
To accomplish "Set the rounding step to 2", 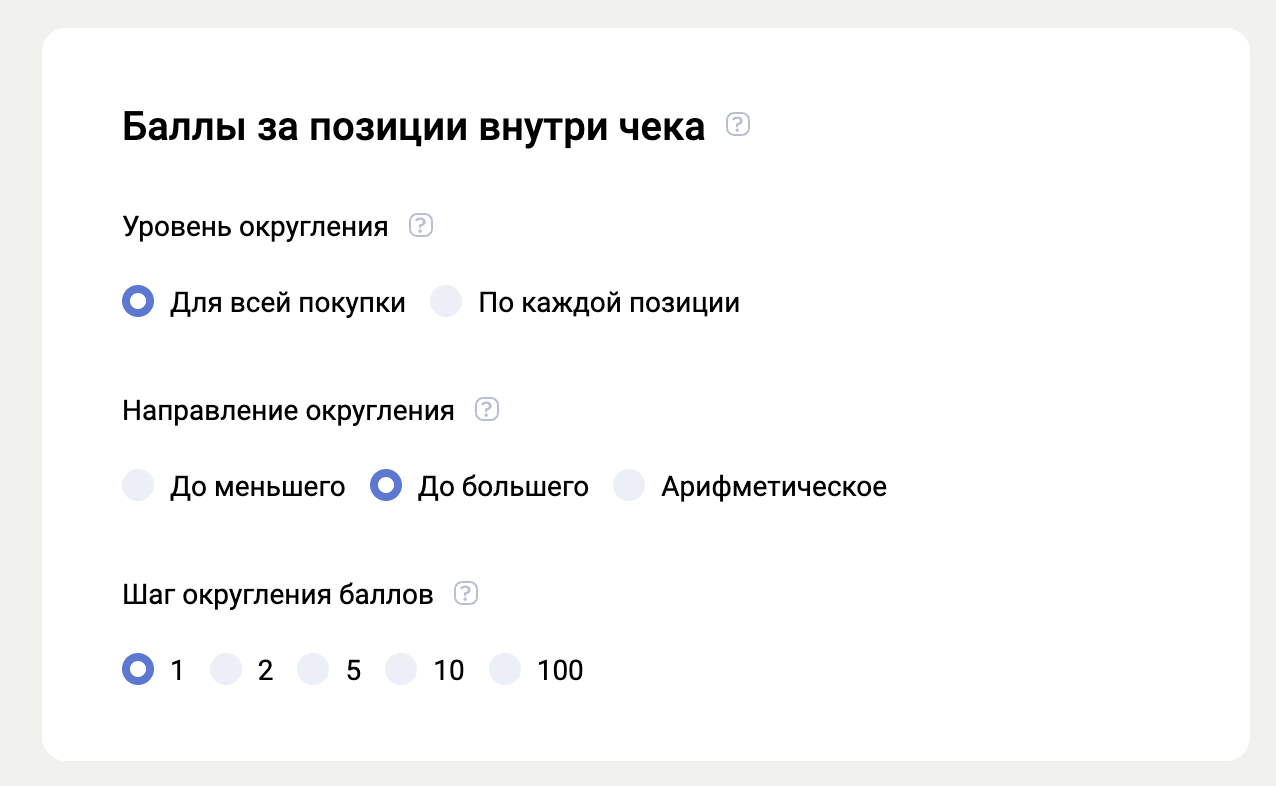I will coord(226,669).
